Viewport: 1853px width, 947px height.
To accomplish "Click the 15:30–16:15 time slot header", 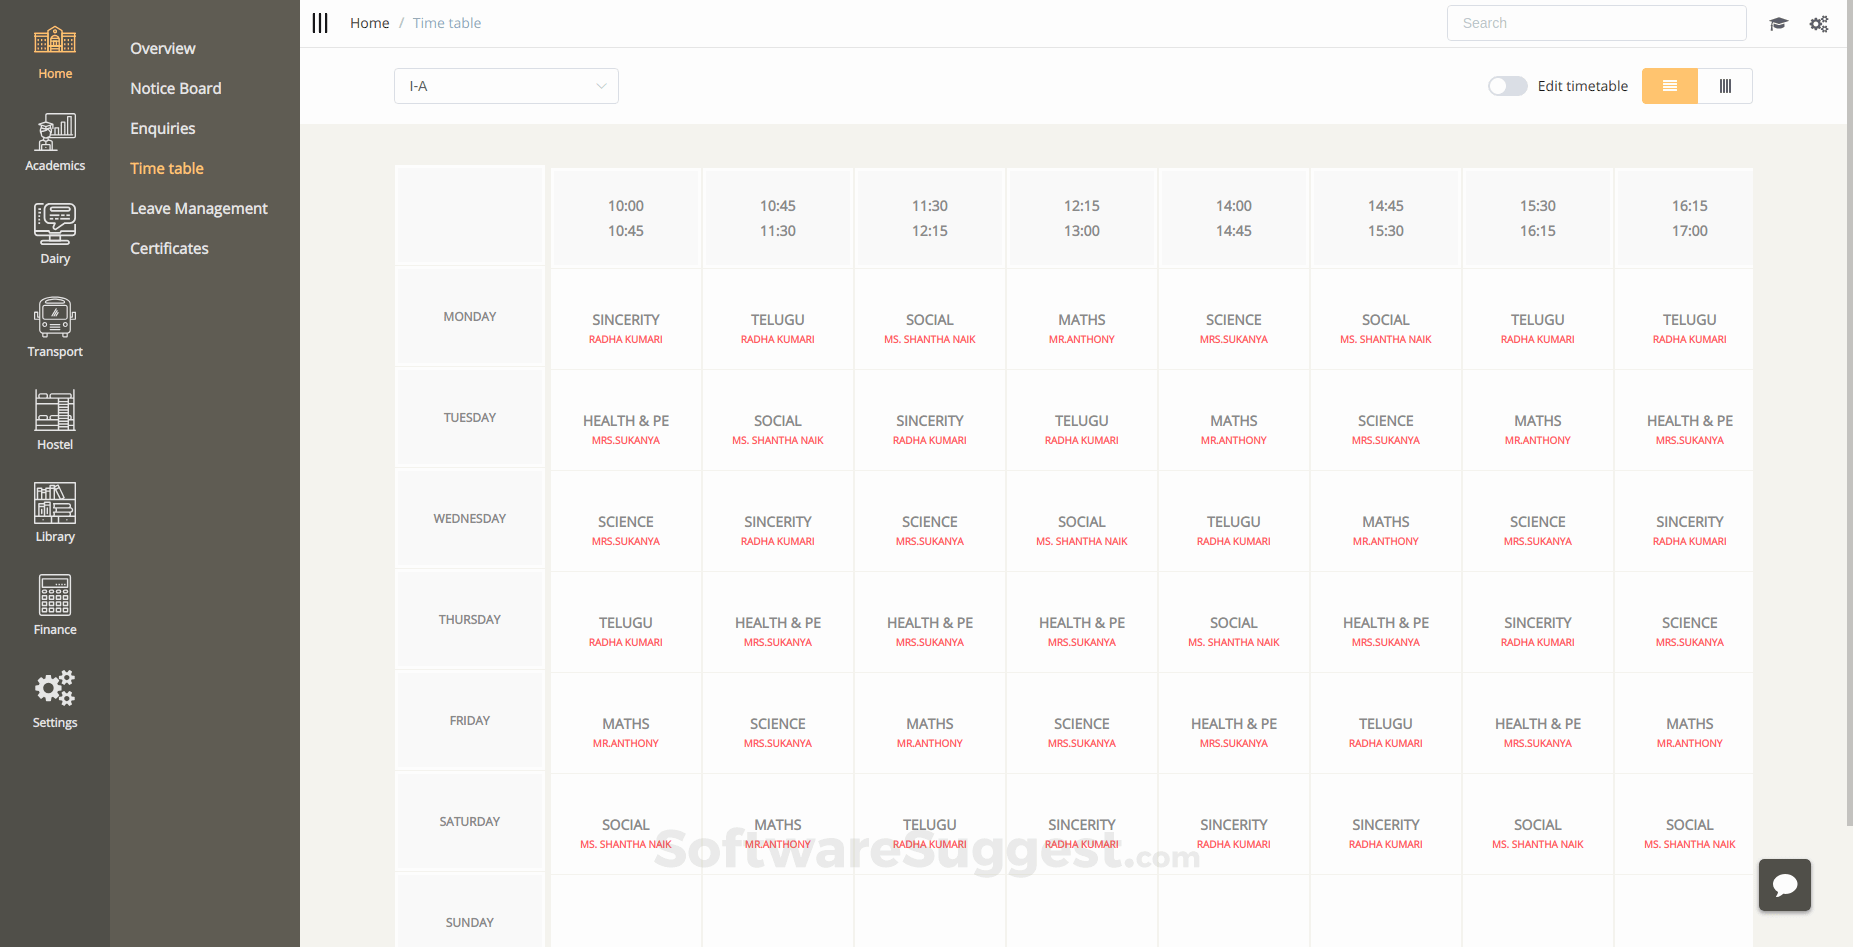I will point(1538,218).
